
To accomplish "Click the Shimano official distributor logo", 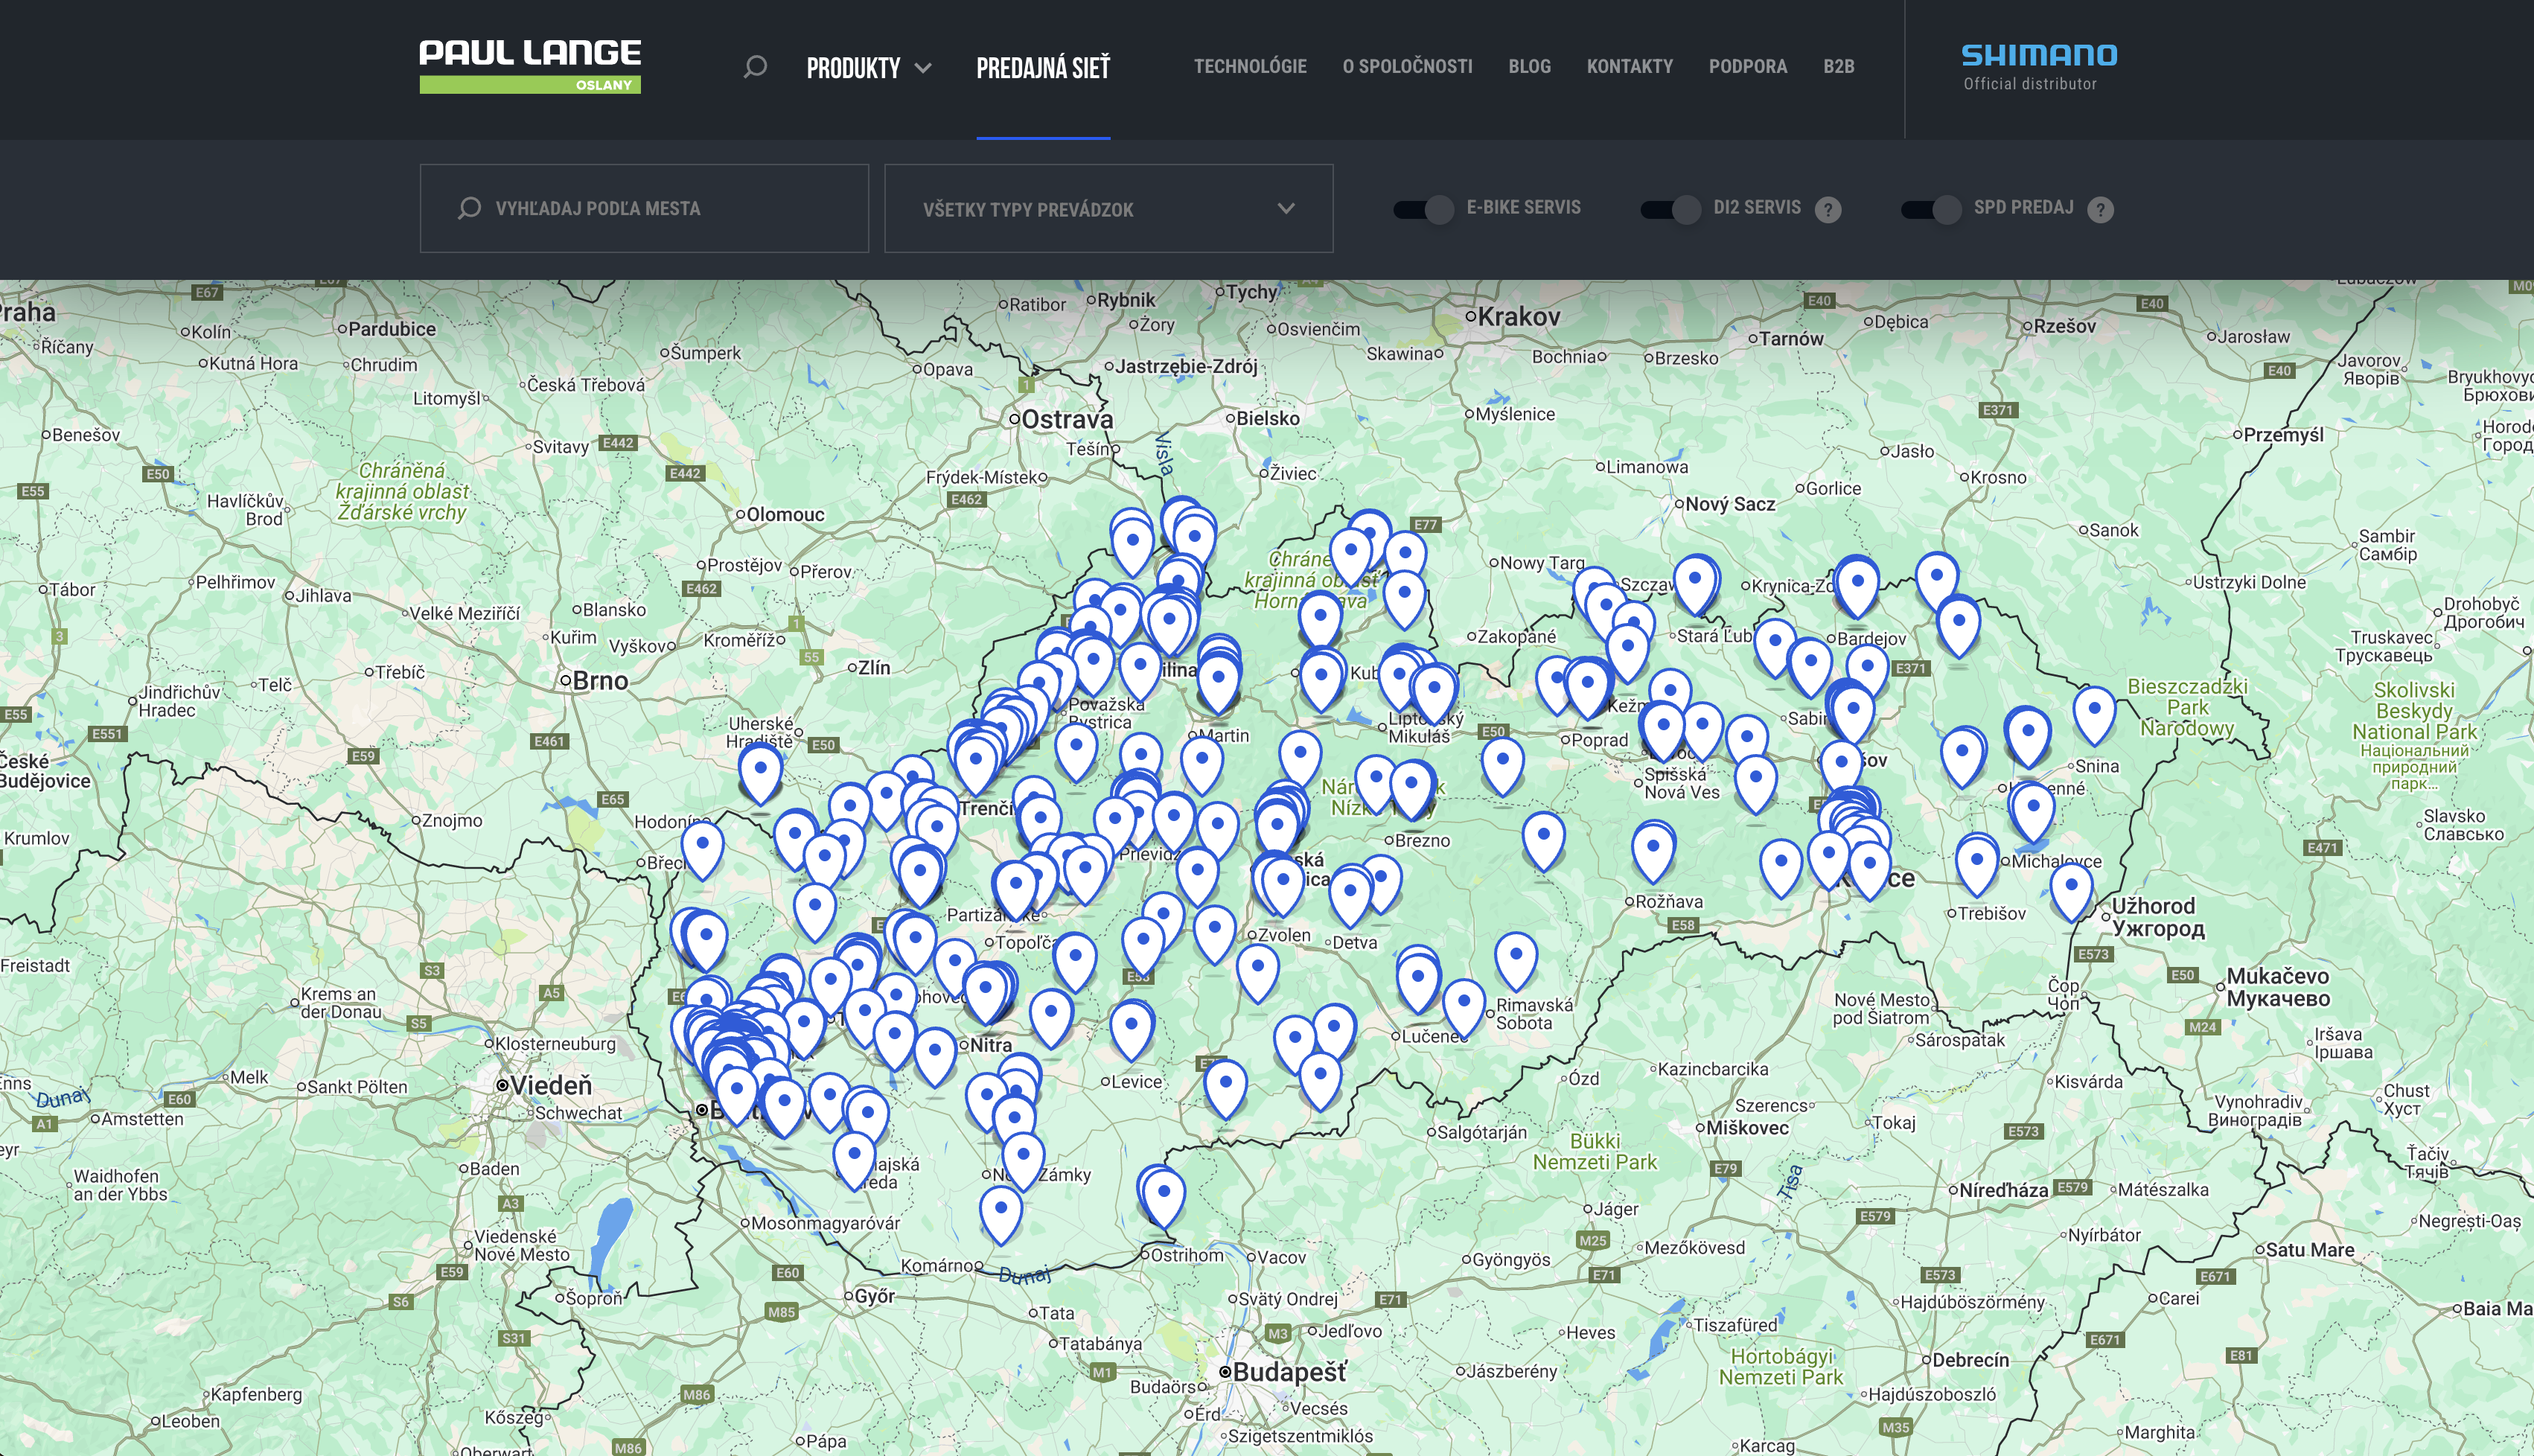I will pyautogui.click(x=2039, y=67).
